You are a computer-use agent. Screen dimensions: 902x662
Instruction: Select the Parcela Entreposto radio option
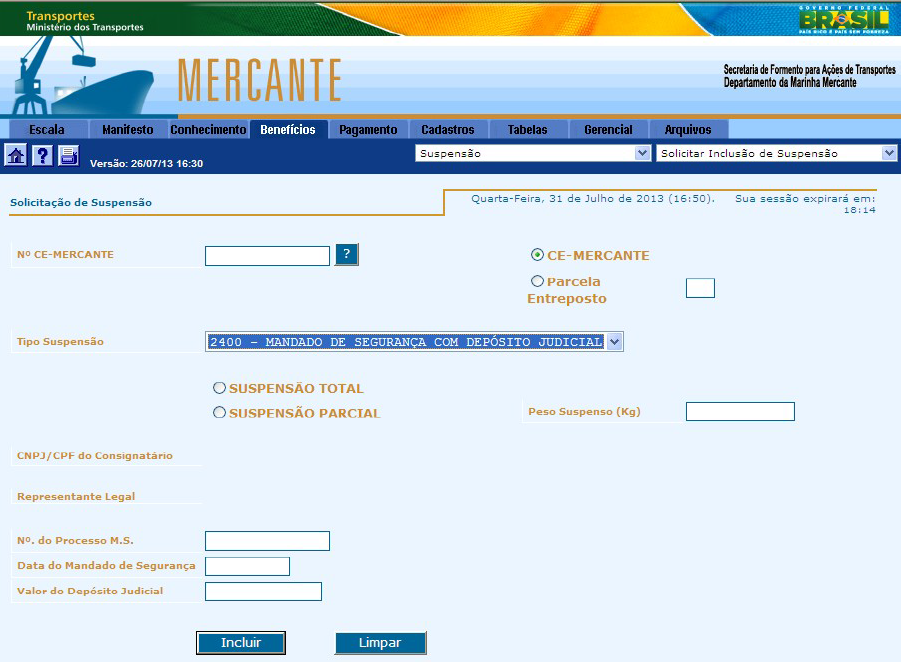[537, 281]
